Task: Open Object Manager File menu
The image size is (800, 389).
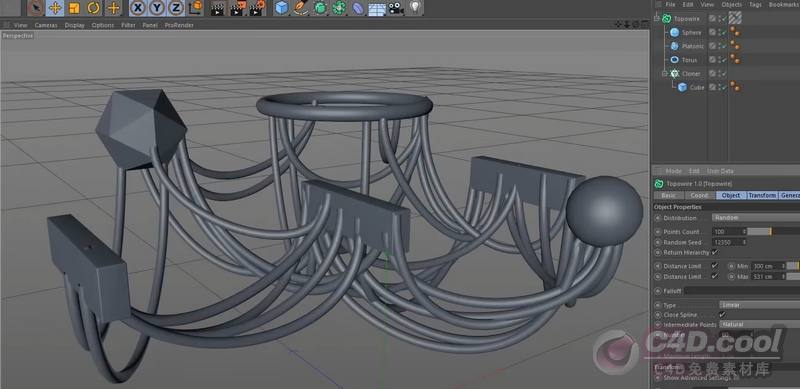Action: pos(670,4)
